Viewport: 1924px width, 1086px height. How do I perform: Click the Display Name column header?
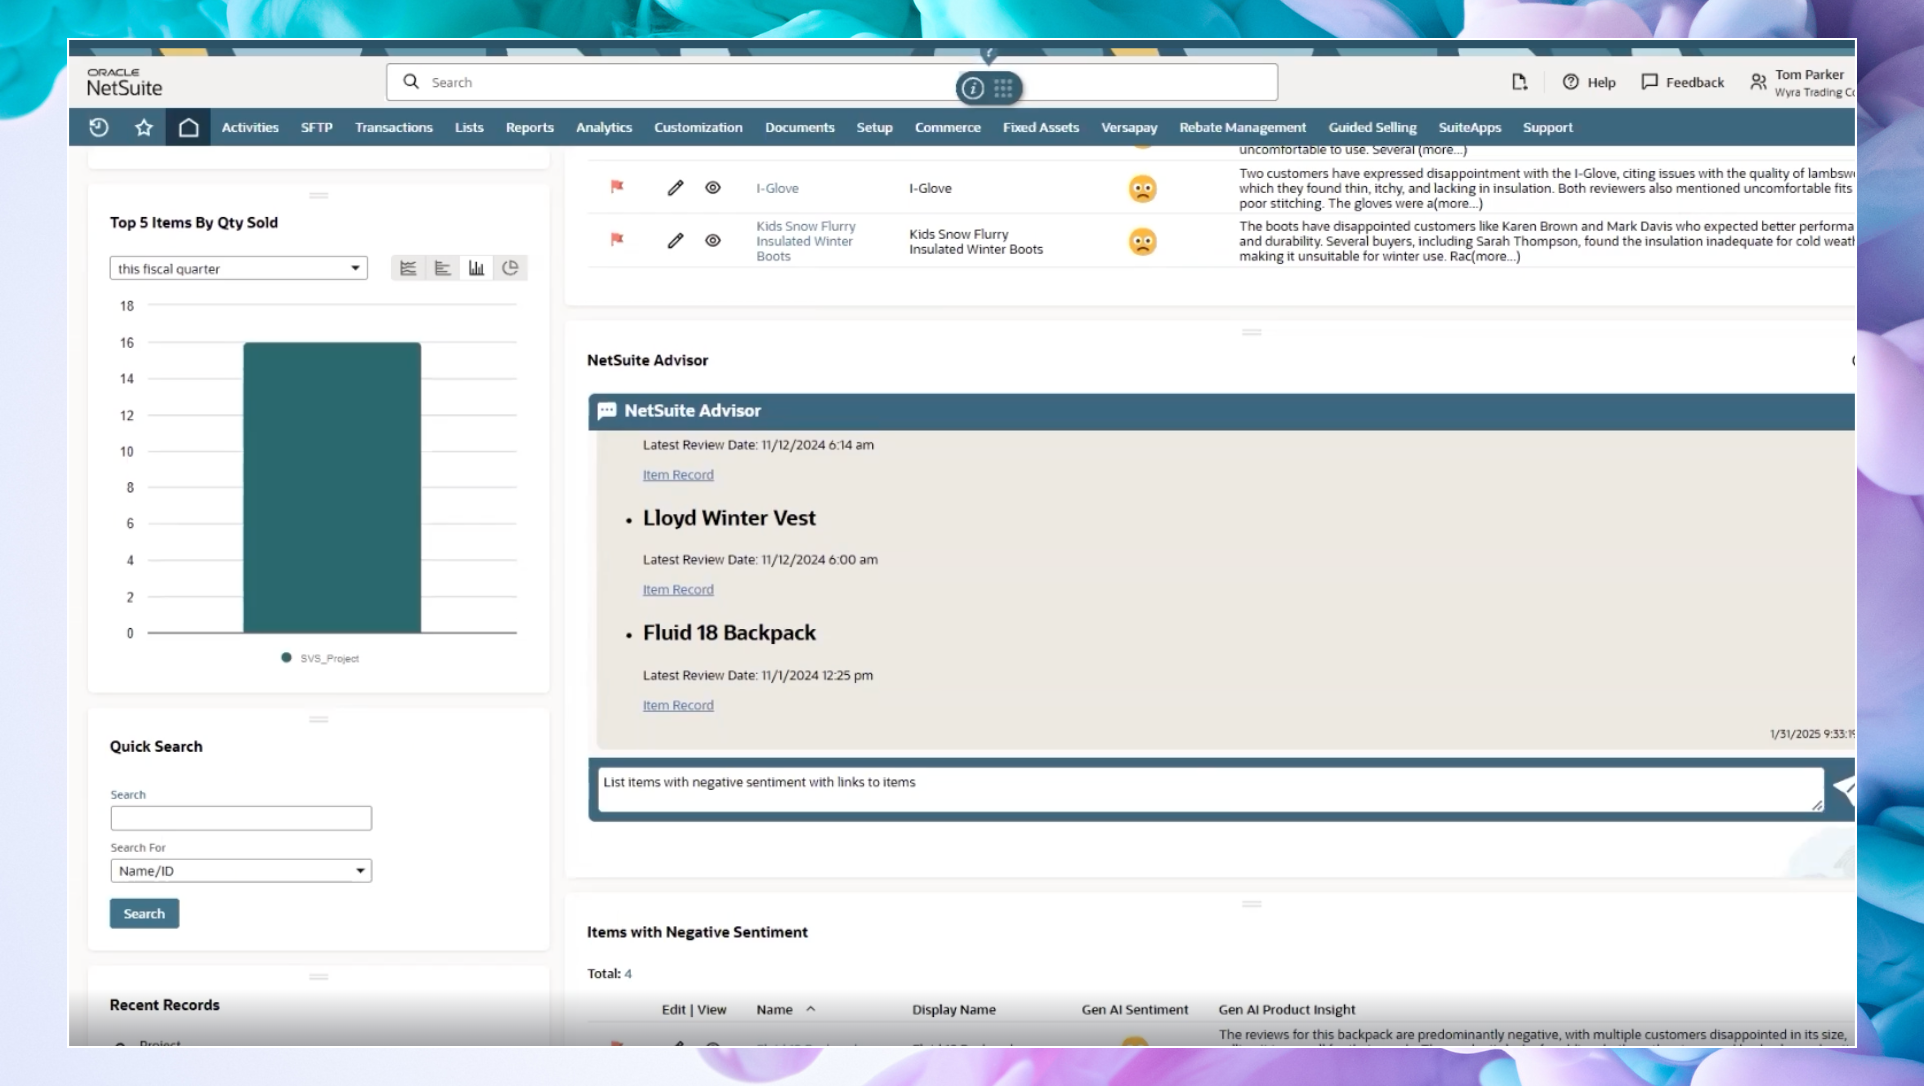(x=954, y=1009)
